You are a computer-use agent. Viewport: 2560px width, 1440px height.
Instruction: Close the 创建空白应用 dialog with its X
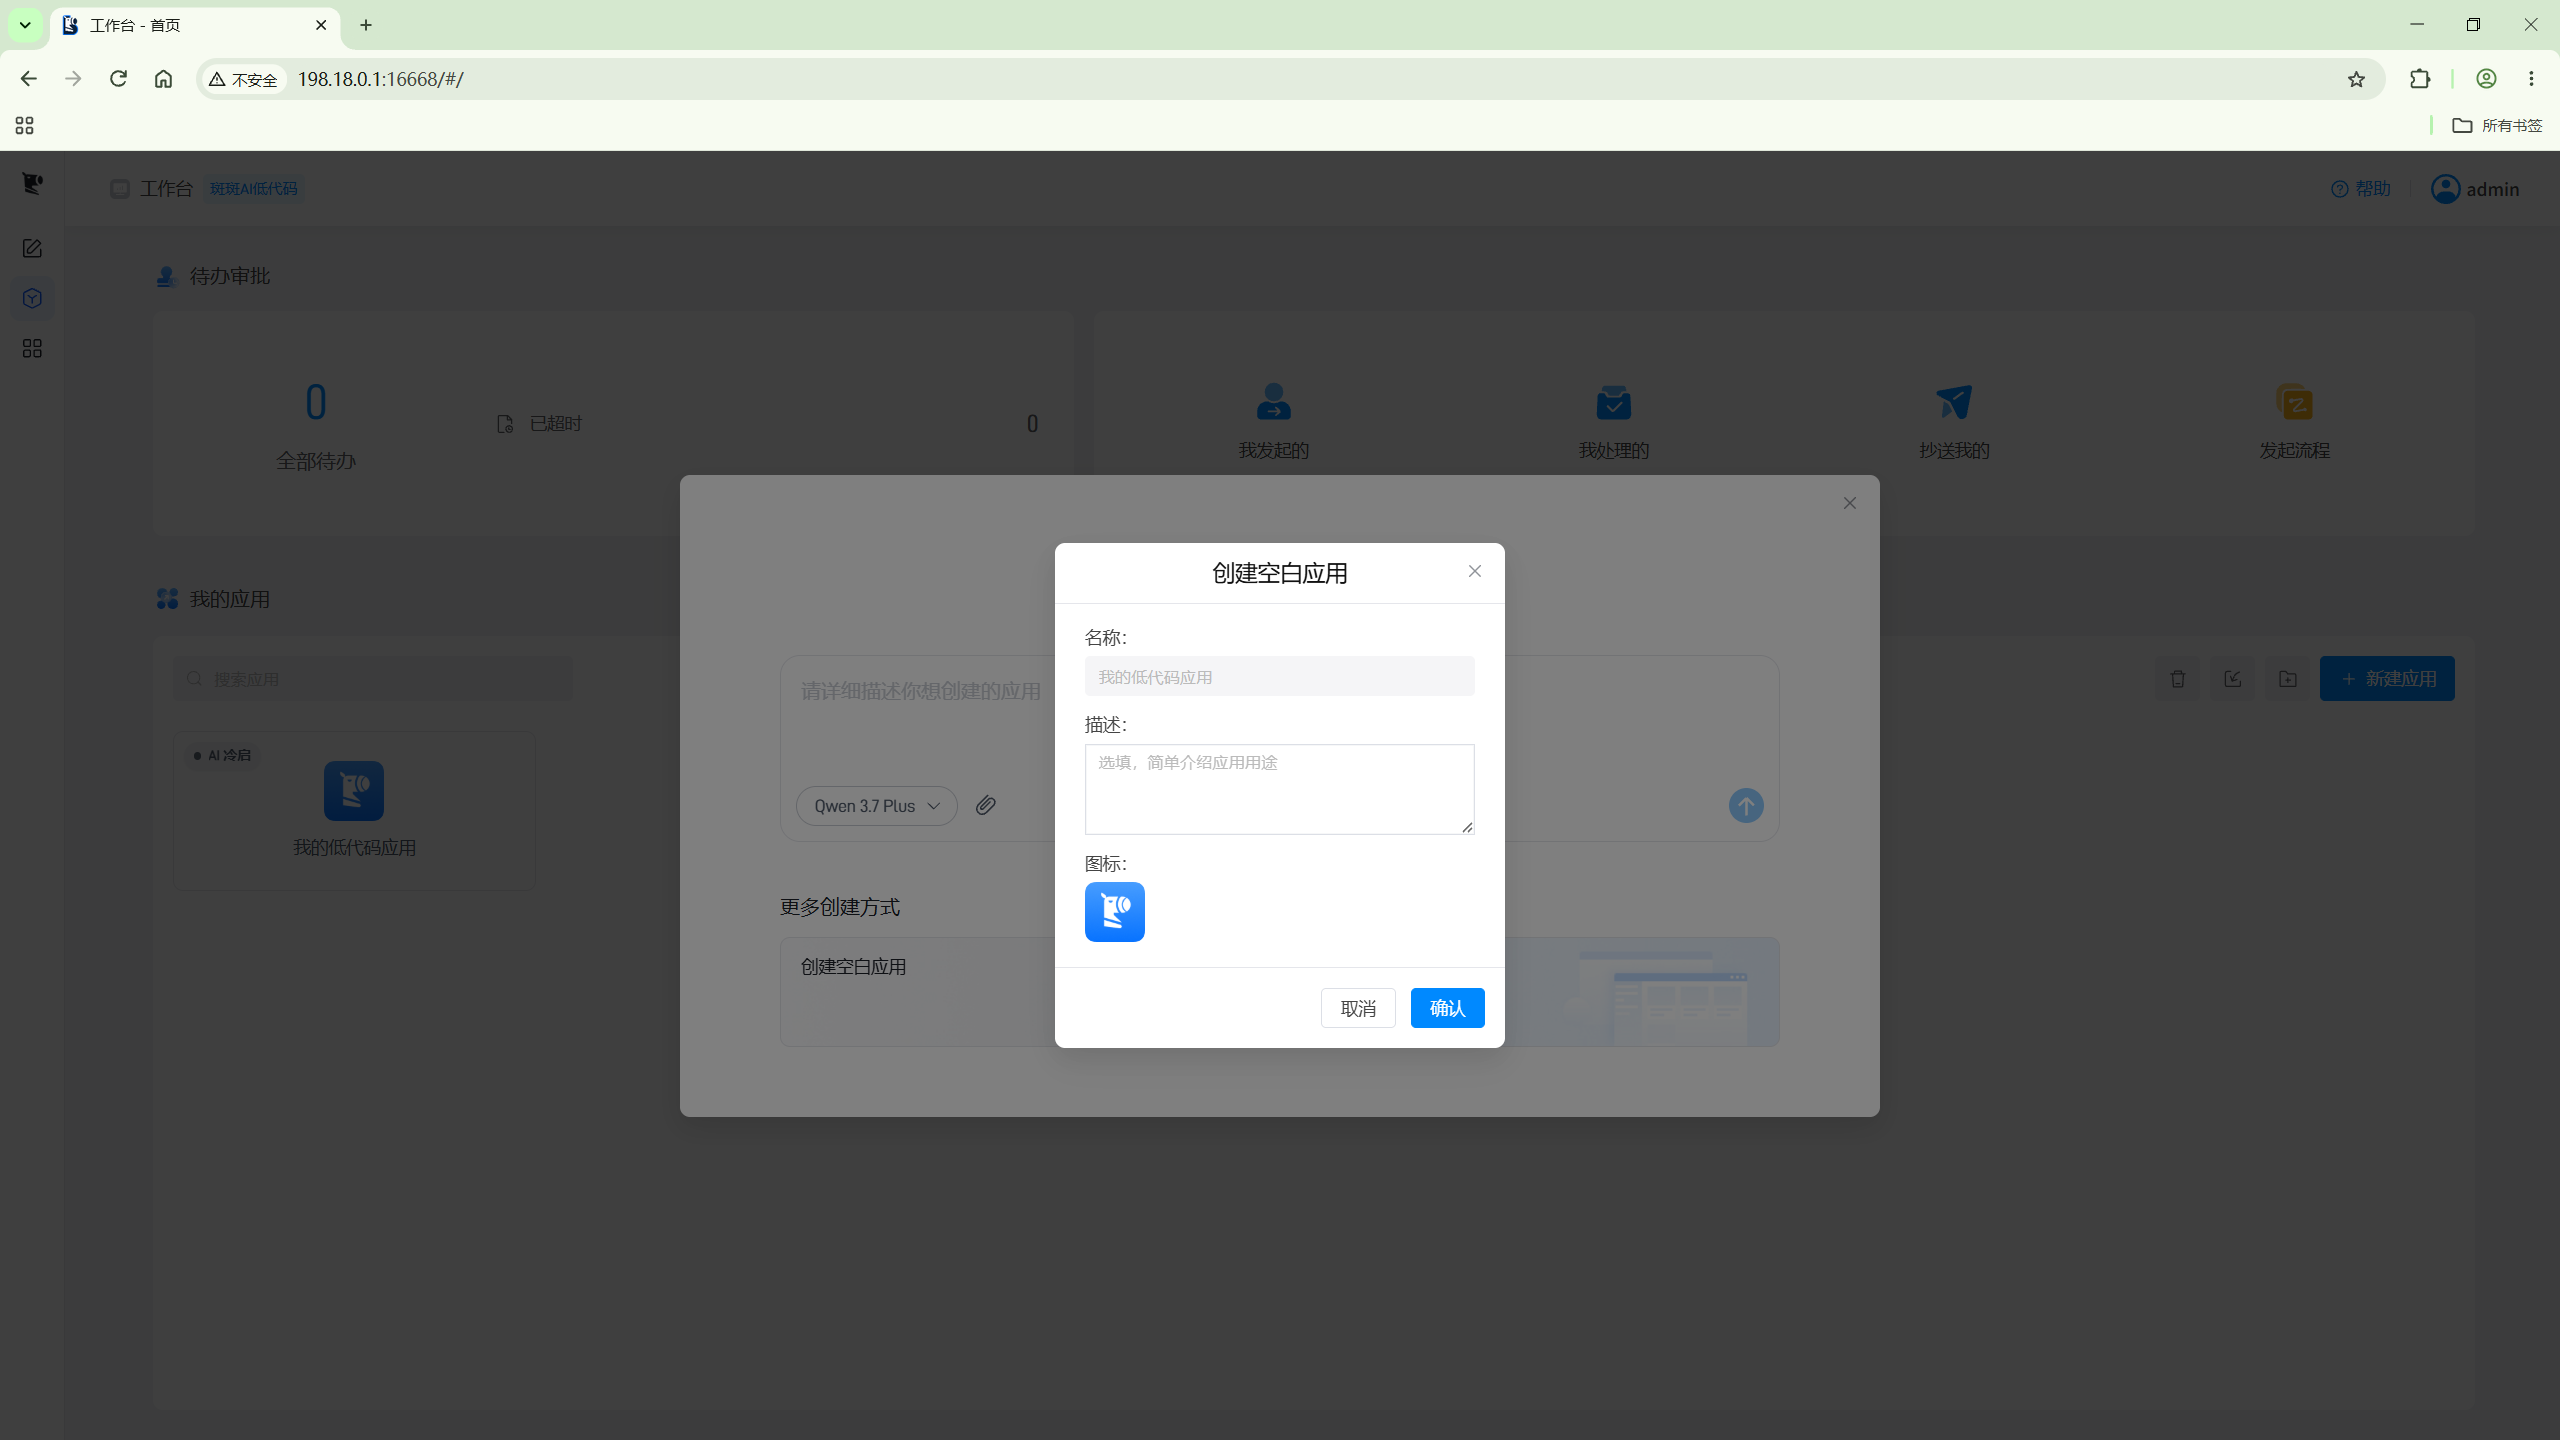click(1474, 571)
